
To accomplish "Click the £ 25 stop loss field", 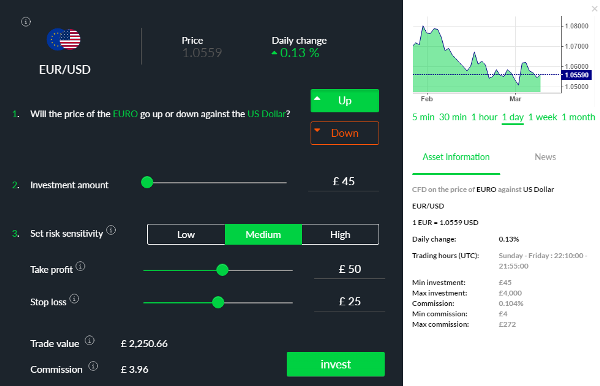I will tap(349, 301).
